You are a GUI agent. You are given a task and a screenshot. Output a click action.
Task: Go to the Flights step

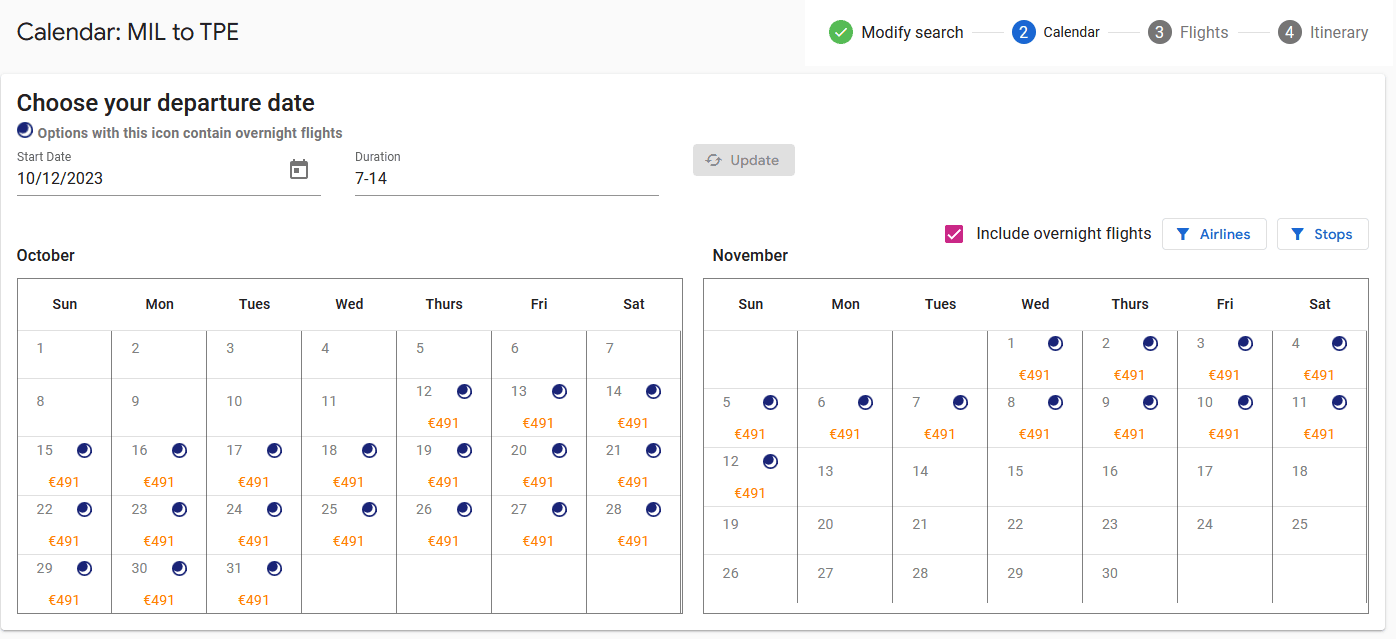[x=1188, y=32]
